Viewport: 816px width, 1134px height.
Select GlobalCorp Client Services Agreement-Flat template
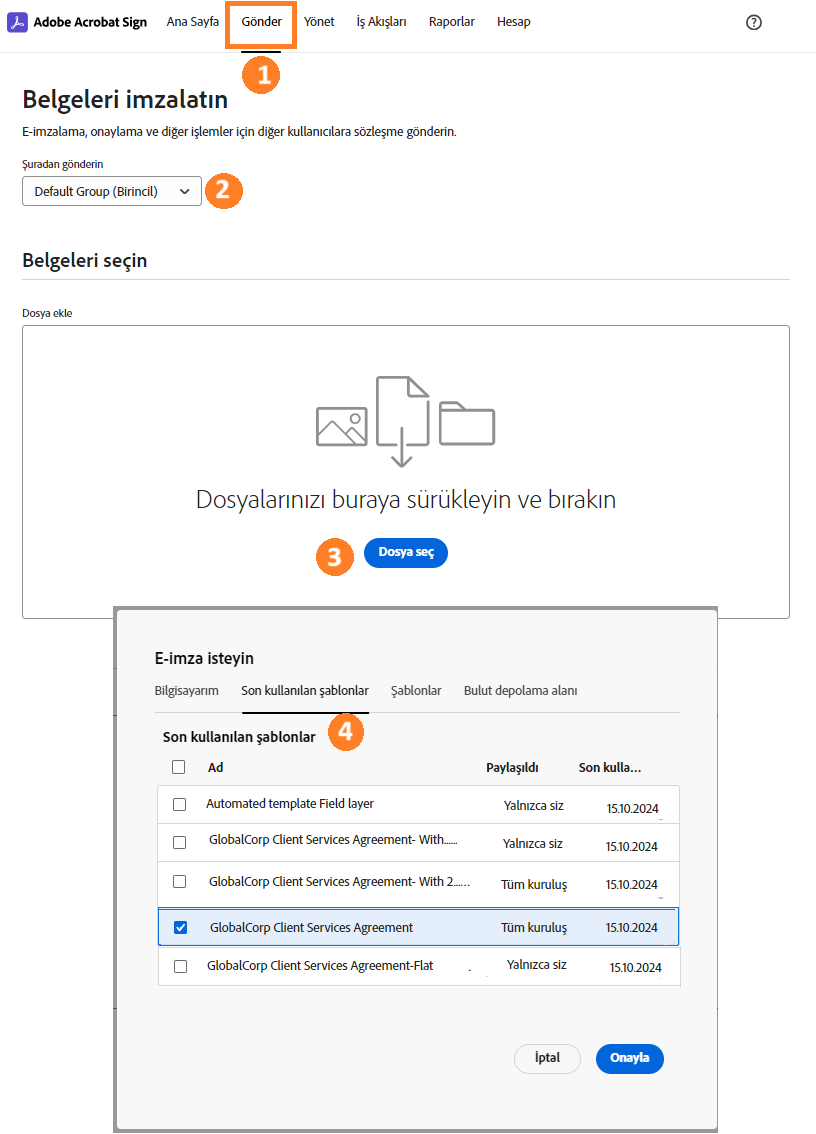[178, 965]
